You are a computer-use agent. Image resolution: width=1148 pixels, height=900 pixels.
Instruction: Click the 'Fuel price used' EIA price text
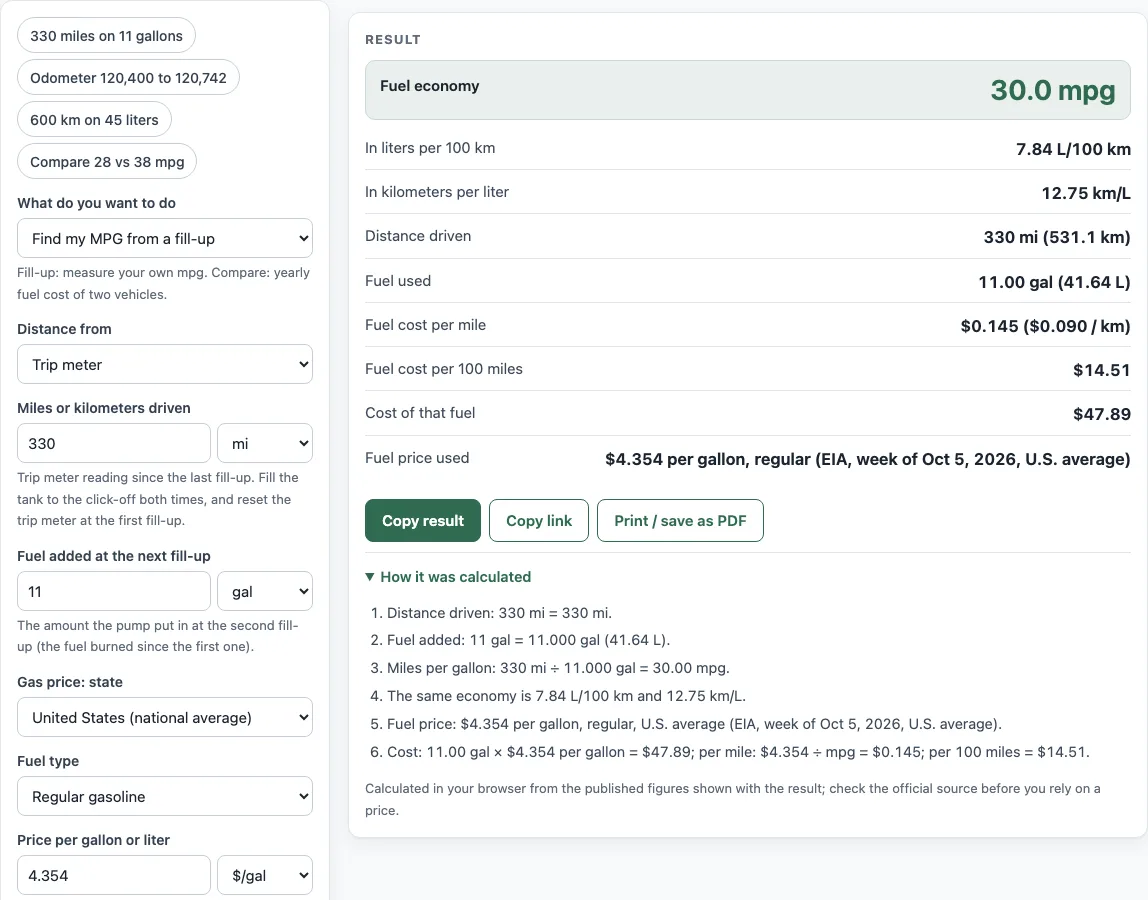coord(868,459)
